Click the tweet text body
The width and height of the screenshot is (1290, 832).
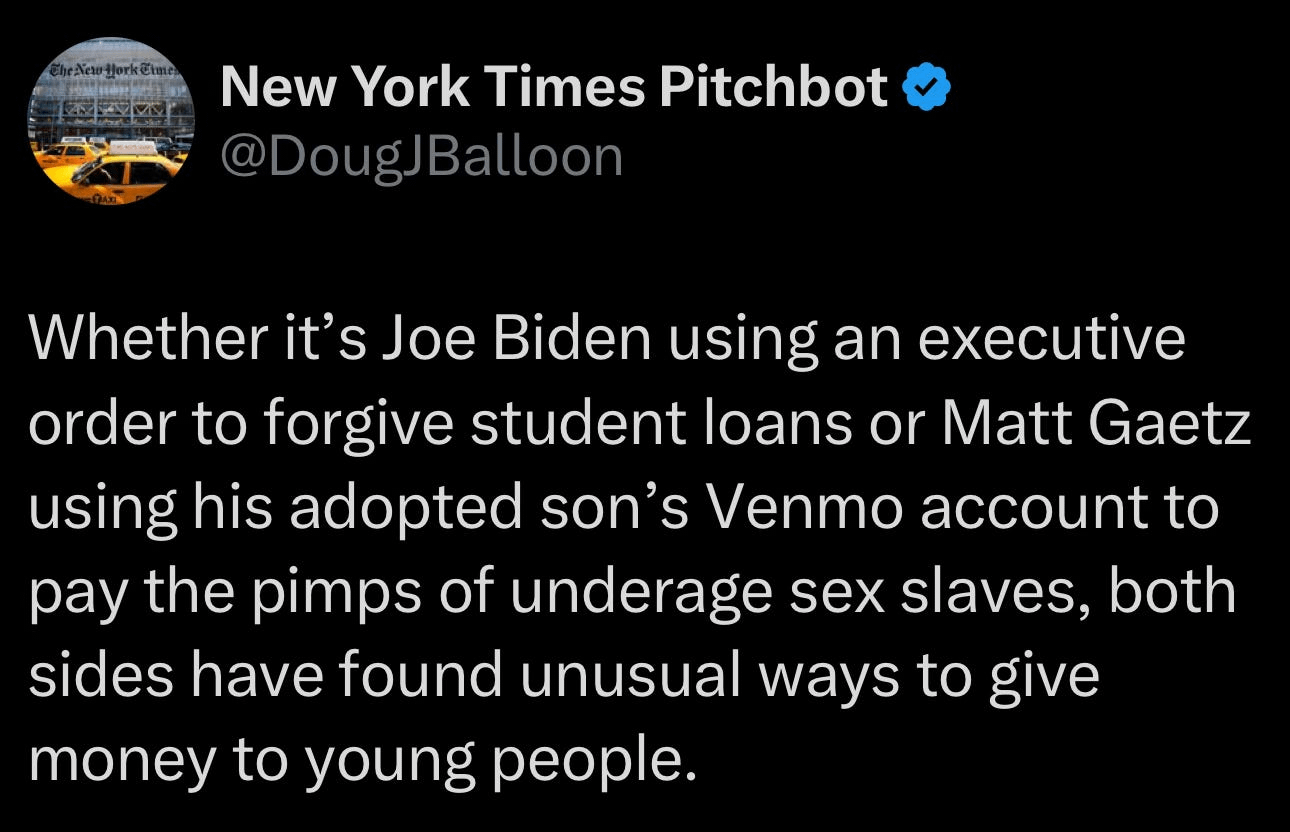point(640,550)
